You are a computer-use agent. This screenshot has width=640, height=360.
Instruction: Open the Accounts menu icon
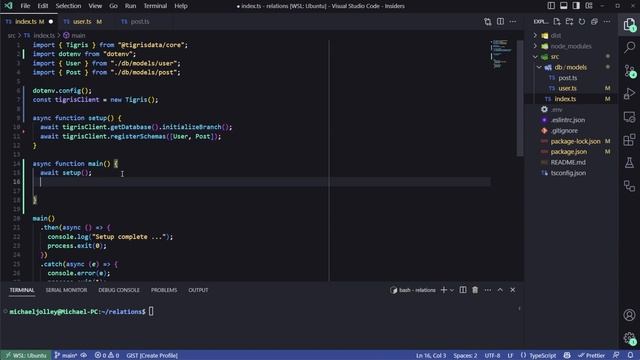629,315
